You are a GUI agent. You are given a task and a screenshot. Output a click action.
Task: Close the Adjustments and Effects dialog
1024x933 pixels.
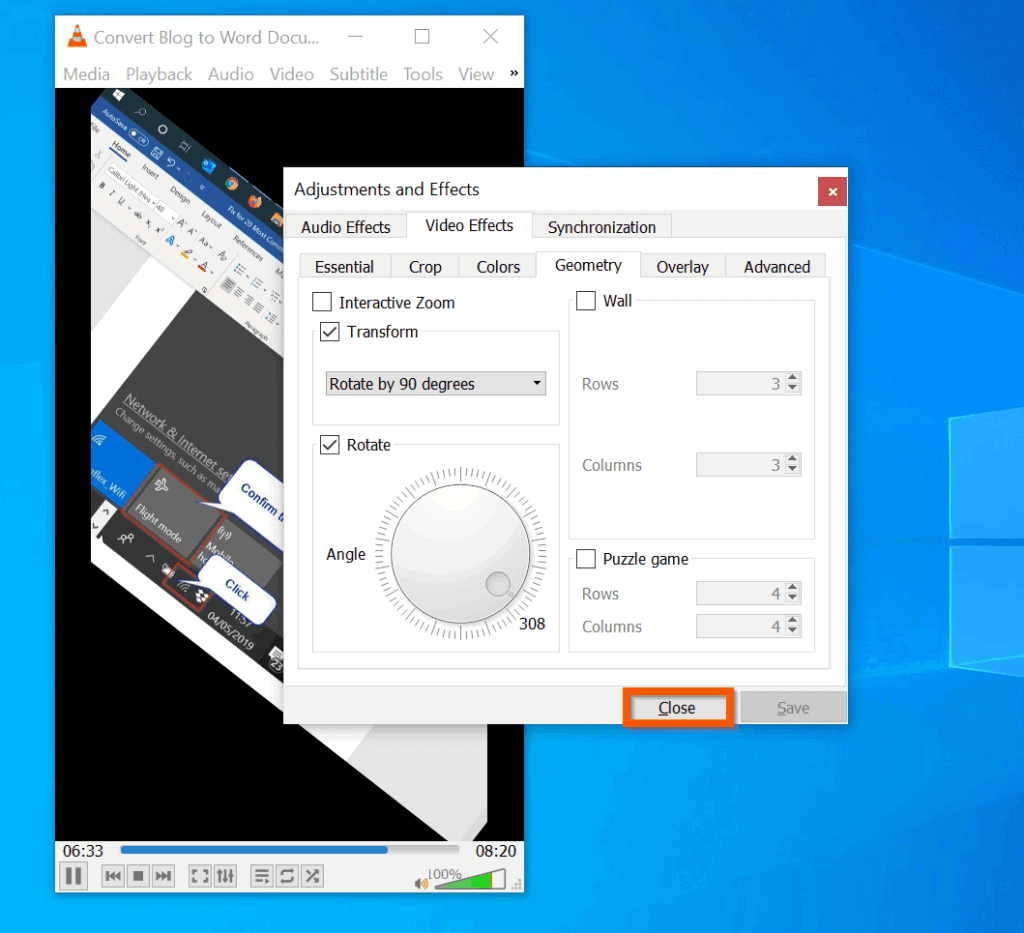(677, 707)
